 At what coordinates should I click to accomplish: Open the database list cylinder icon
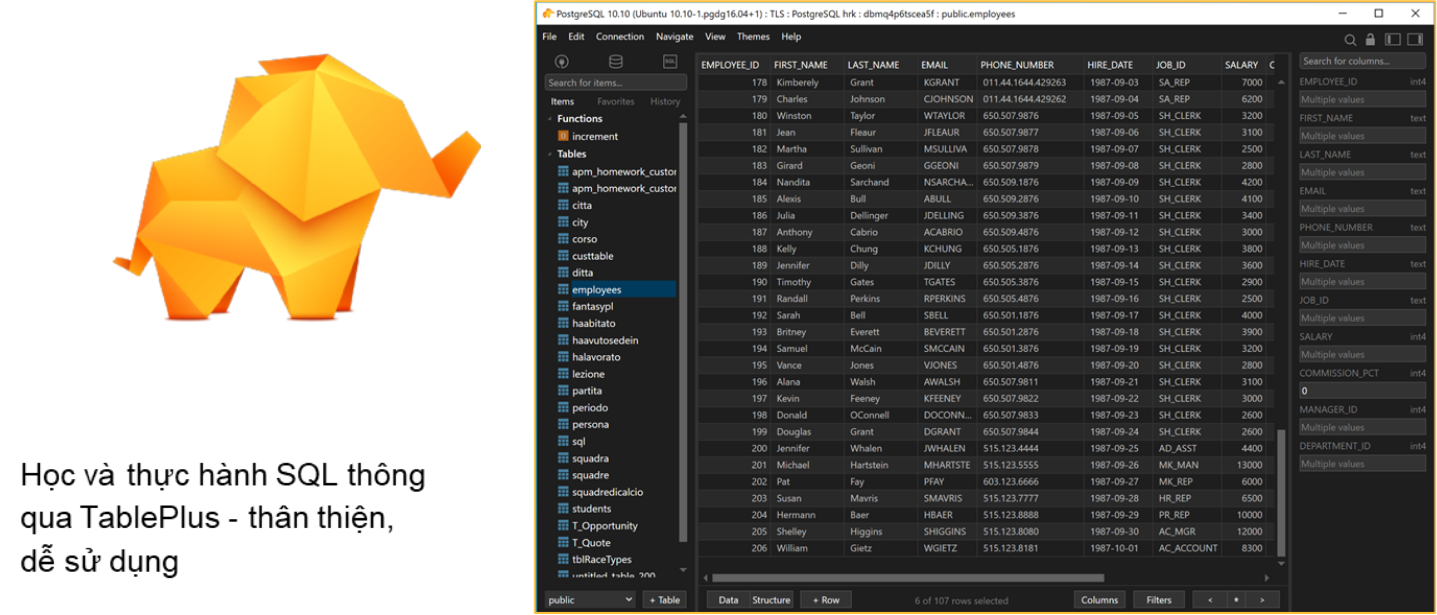tap(615, 62)
